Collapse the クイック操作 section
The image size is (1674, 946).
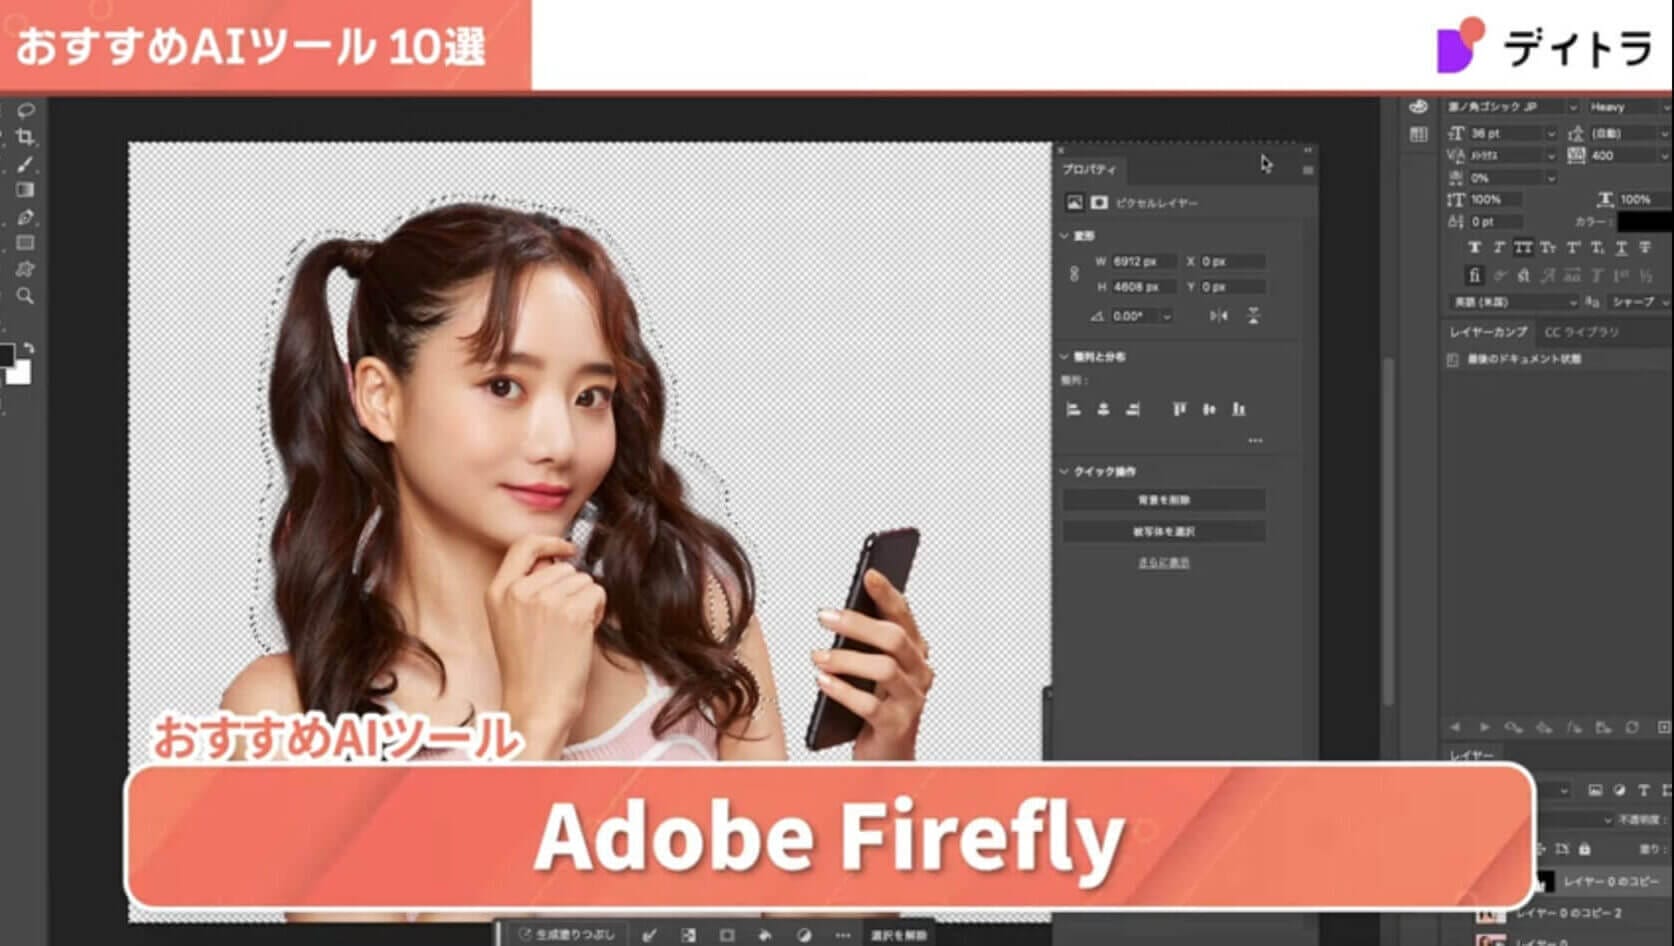click(x=1064, y=471)
